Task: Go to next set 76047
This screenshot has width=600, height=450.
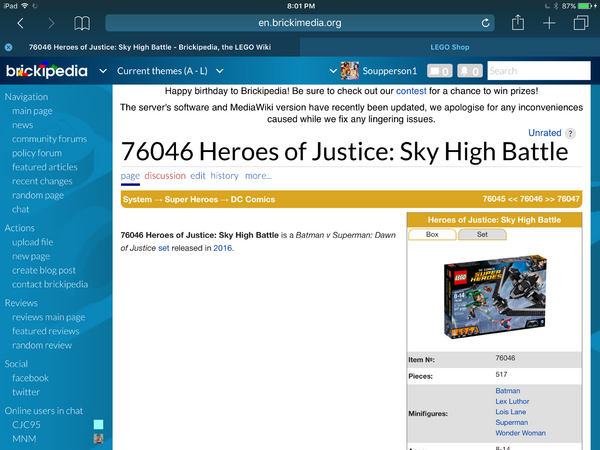Action: (x=568, y=199)
